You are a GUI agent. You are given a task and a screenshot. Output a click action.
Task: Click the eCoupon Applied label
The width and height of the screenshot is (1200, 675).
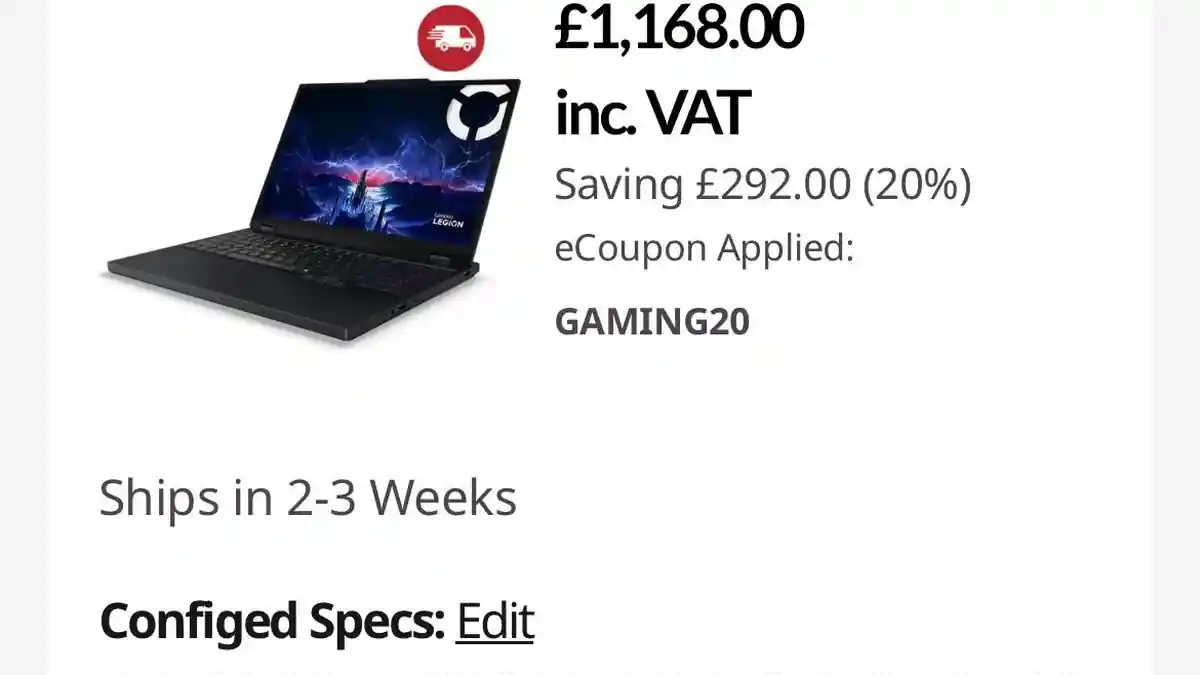tap(704, 249)
